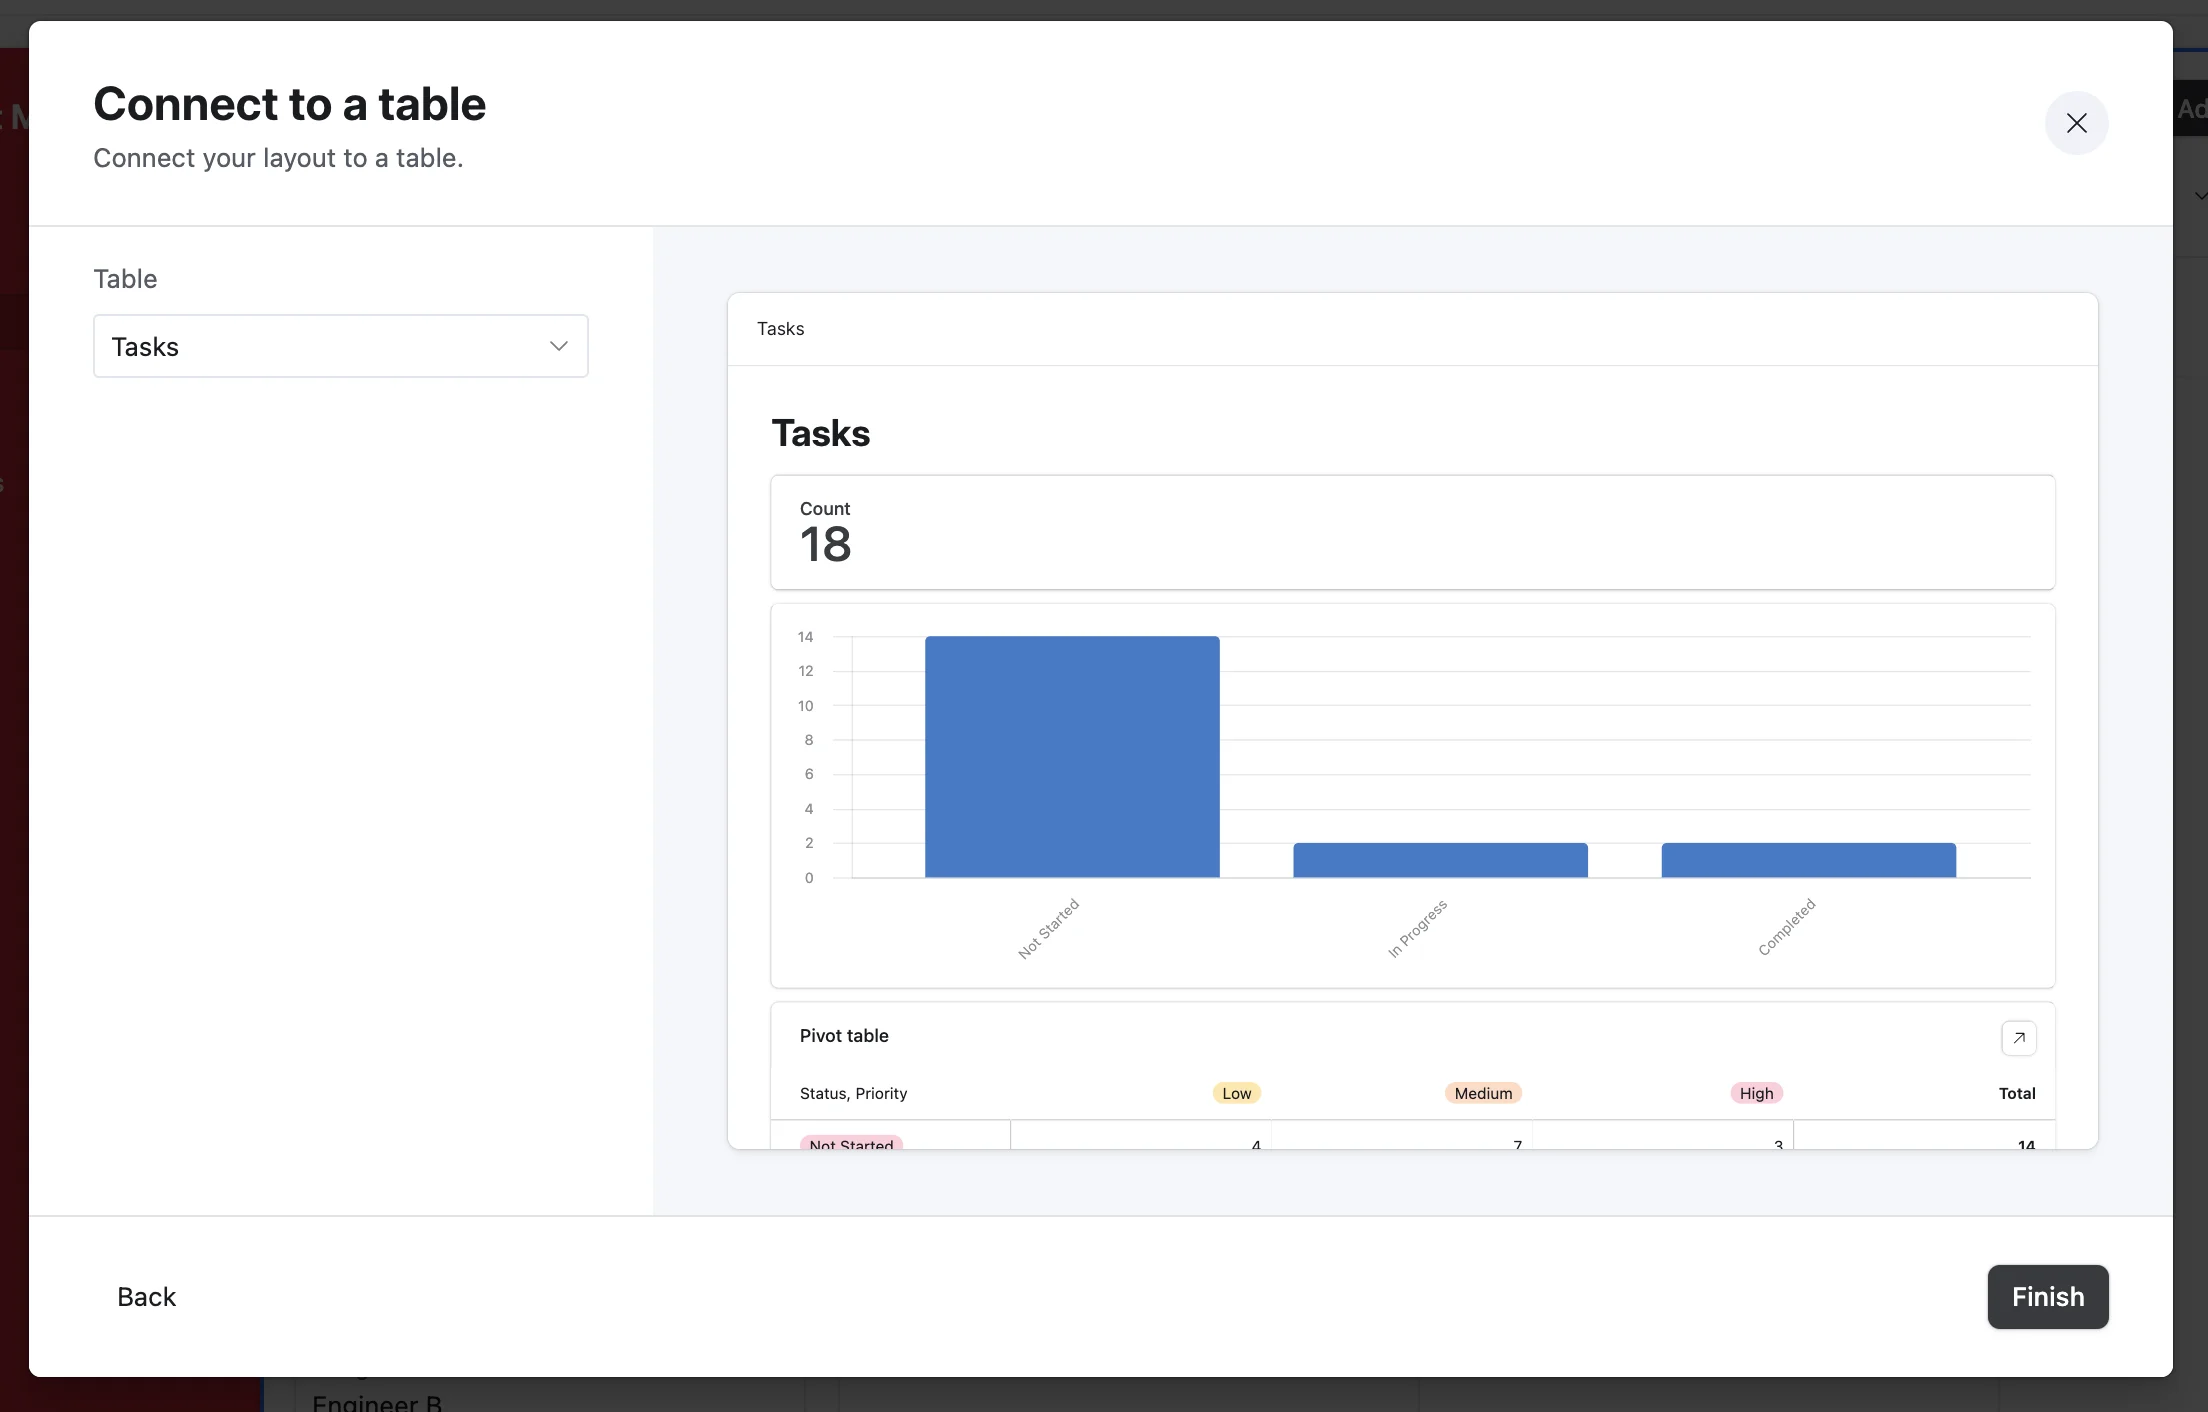The width and height of the screenshot is (2208, 1412).
Task: Click the In Progress chart bar
Action: [1439, 860]
